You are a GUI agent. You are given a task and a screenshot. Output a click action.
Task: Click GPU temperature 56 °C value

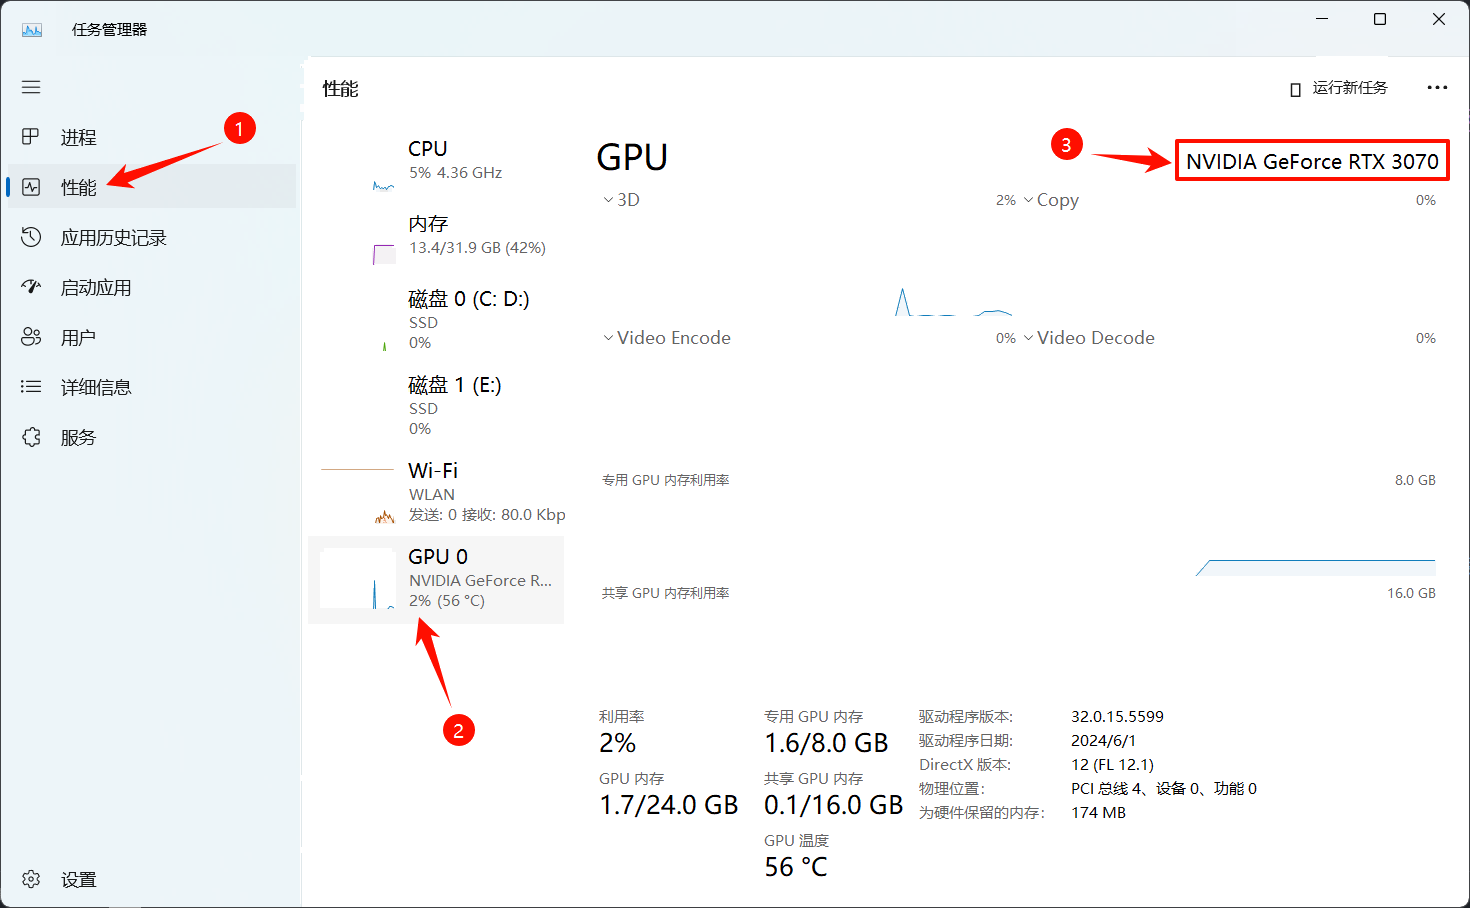[x=796, y=867]
